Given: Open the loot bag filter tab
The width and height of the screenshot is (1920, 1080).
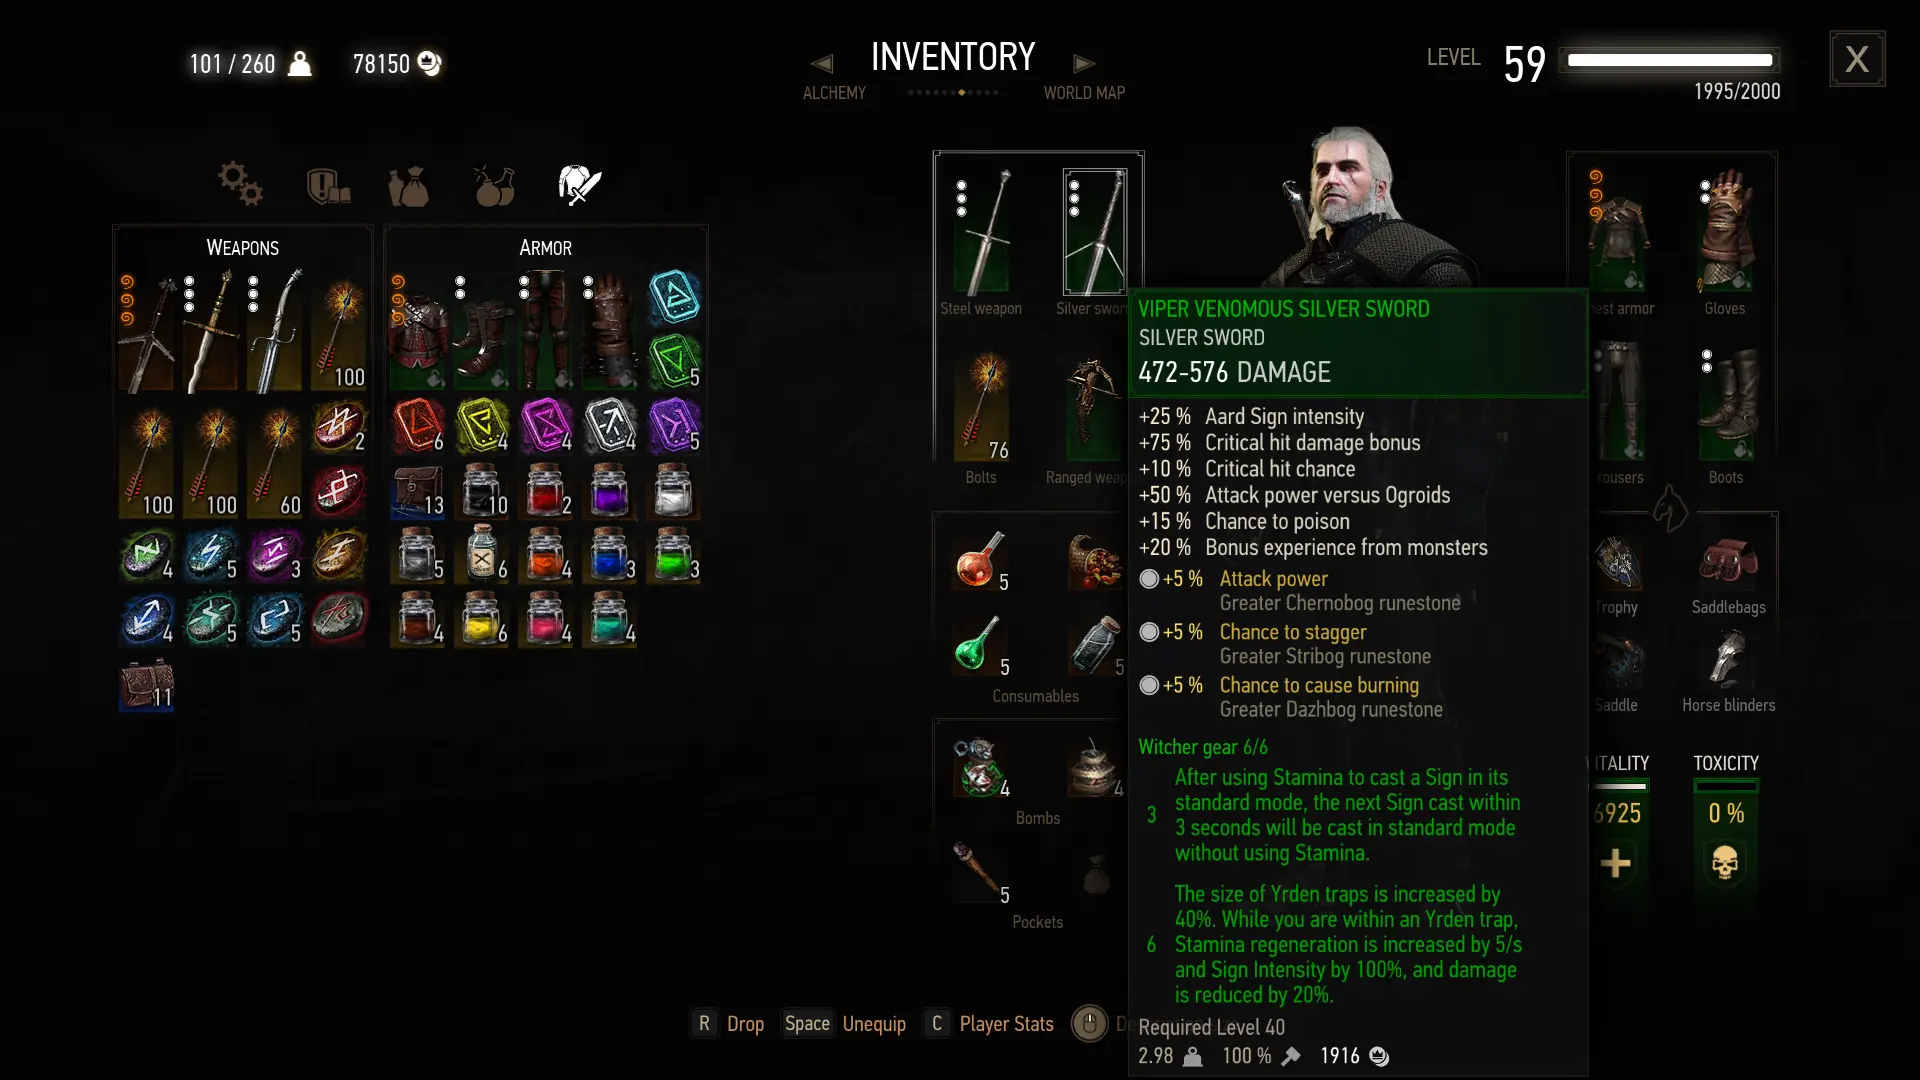Looking at the screenshot, I should [408, 186].
